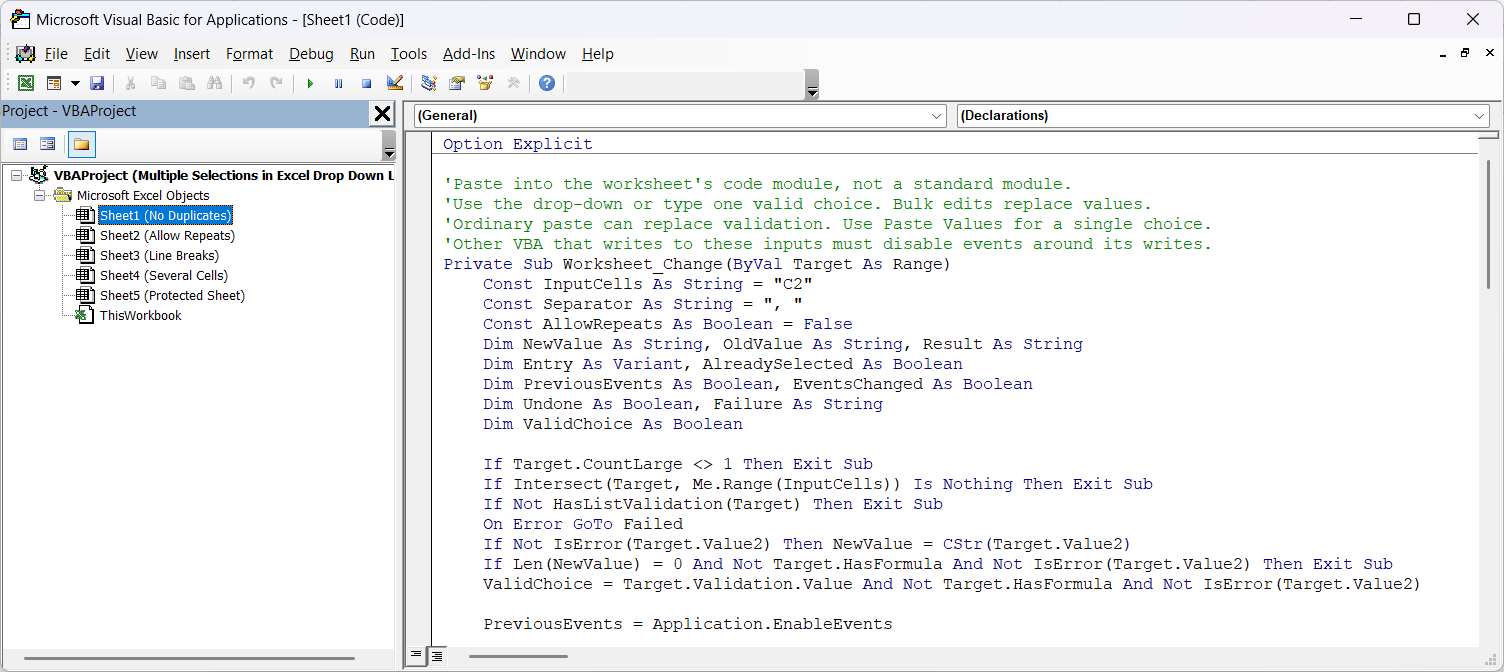Open Project Explorer toolbar icon
This screenshot has height=672, width=1504.
tap(429, 83)
